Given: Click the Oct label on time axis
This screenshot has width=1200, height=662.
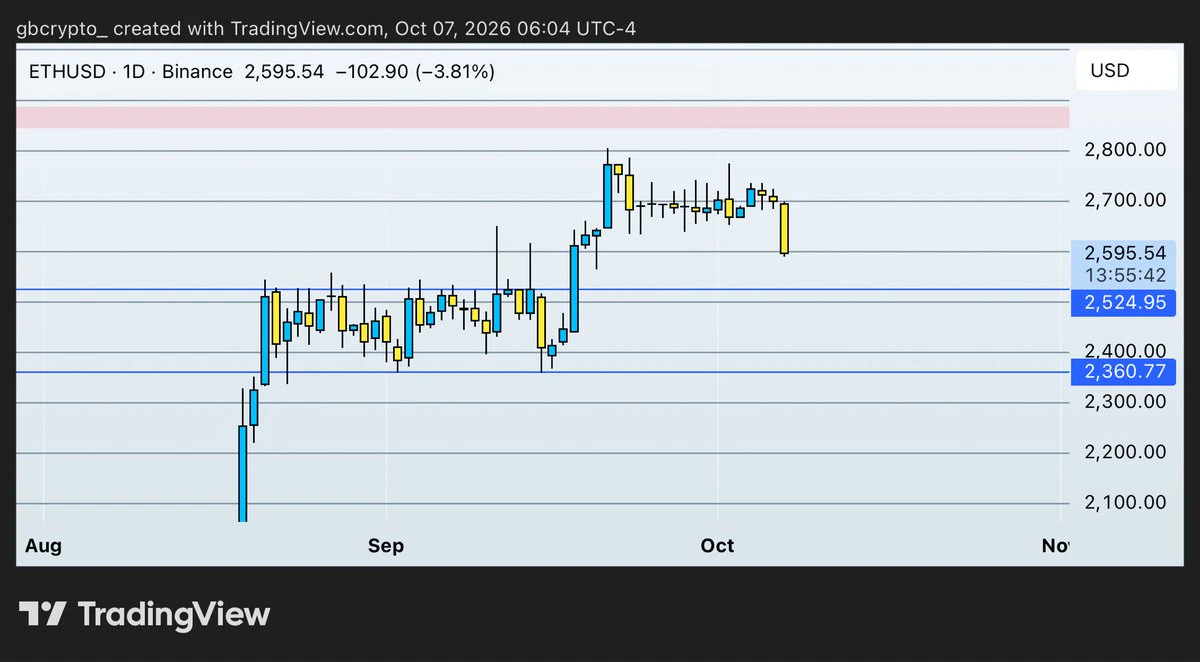Looking at the screenshot, I should pyautogui.click(x=717, y=546).
